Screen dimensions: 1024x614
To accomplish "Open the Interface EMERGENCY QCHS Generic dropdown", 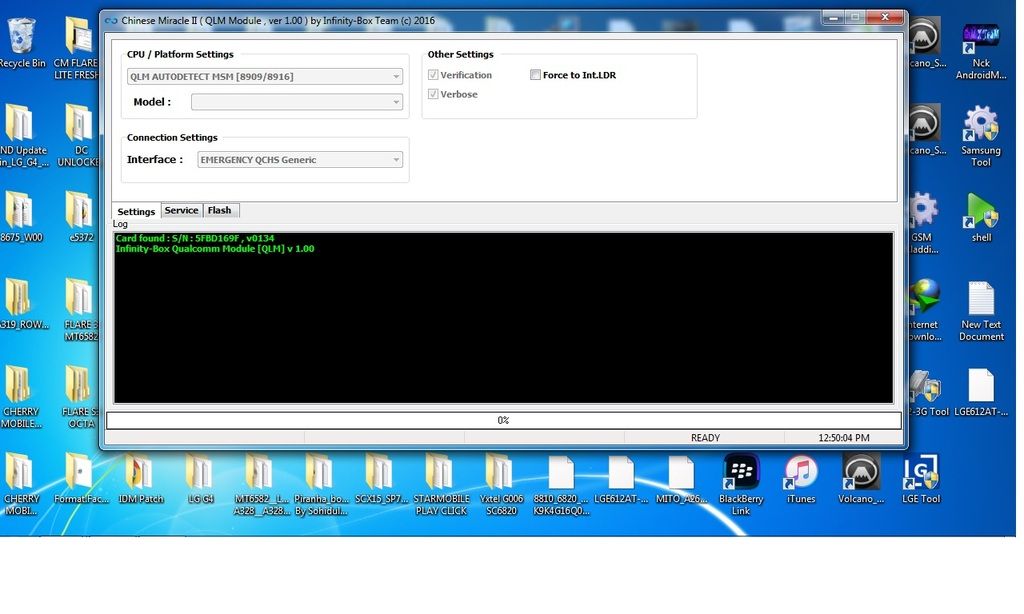I will 300,159.
